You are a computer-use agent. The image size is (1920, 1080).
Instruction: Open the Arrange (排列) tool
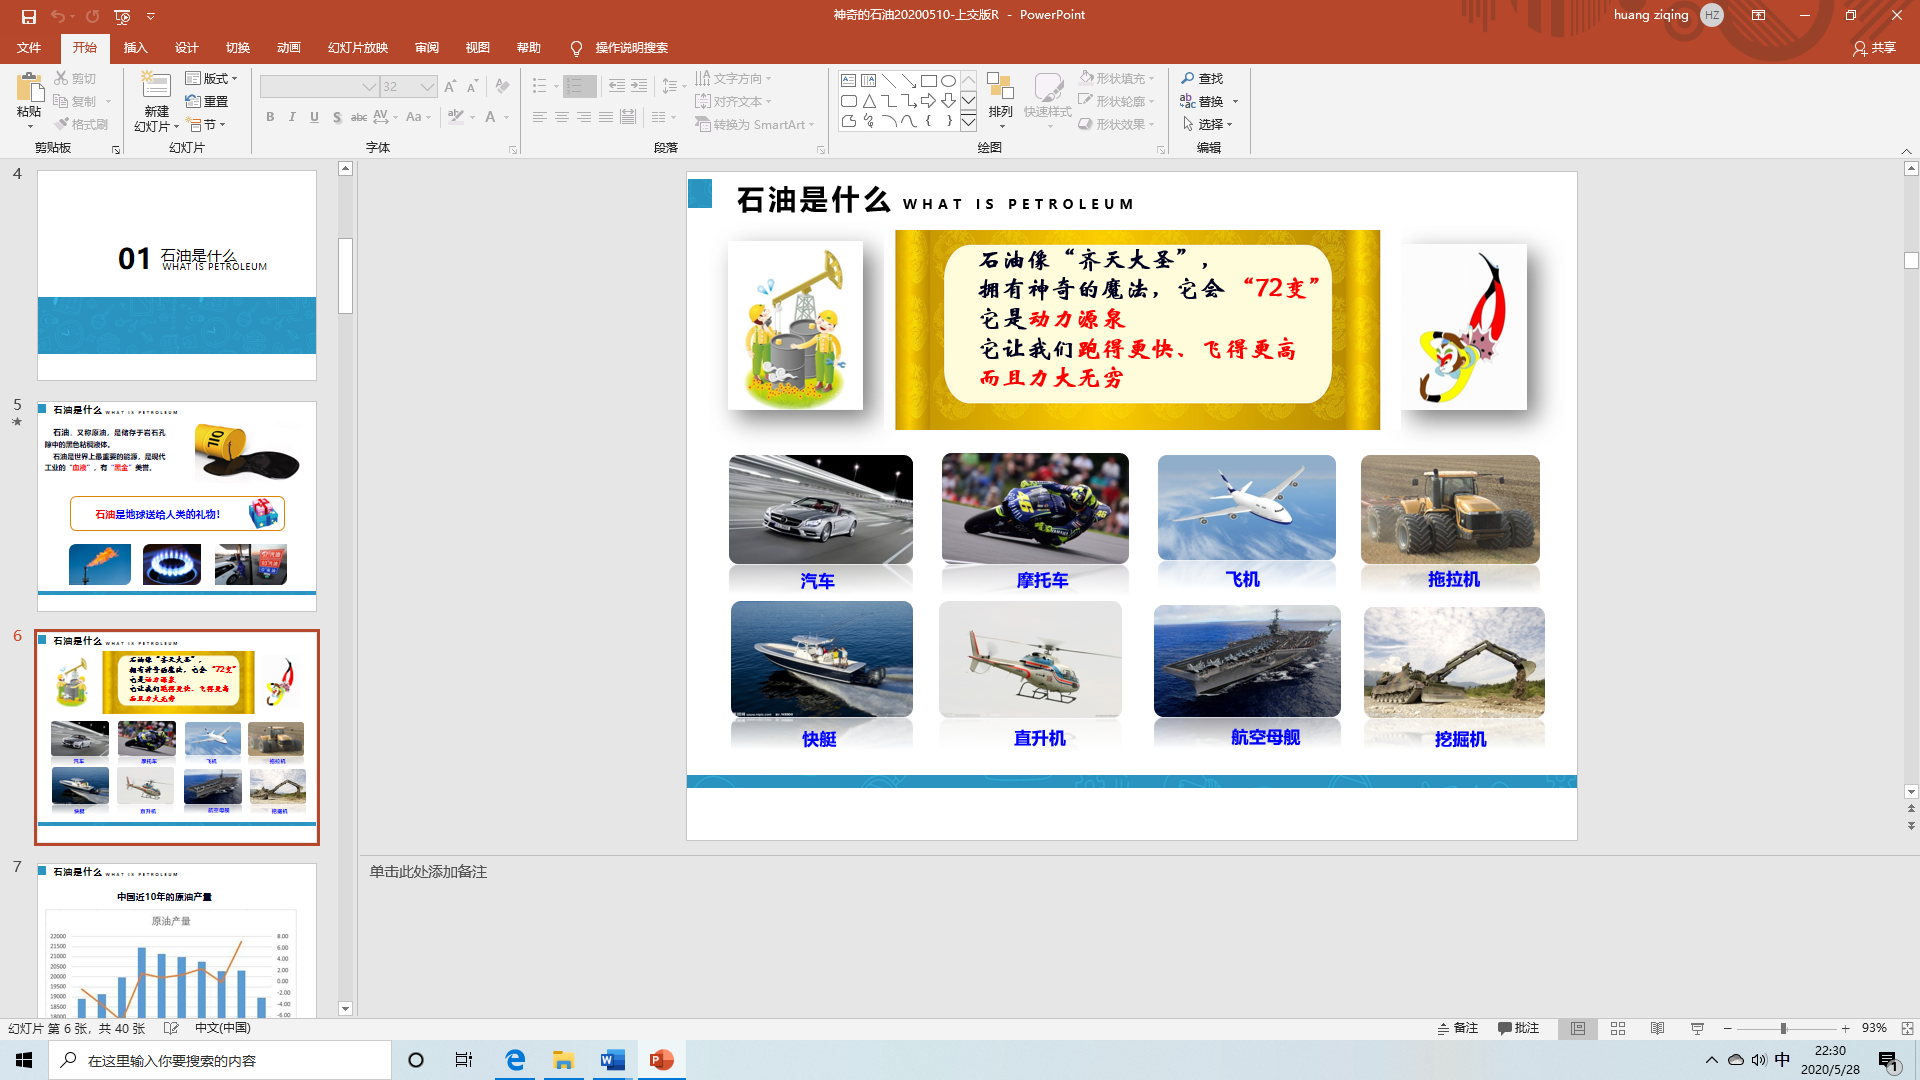pyautogui.click(x=1000, y=98)
